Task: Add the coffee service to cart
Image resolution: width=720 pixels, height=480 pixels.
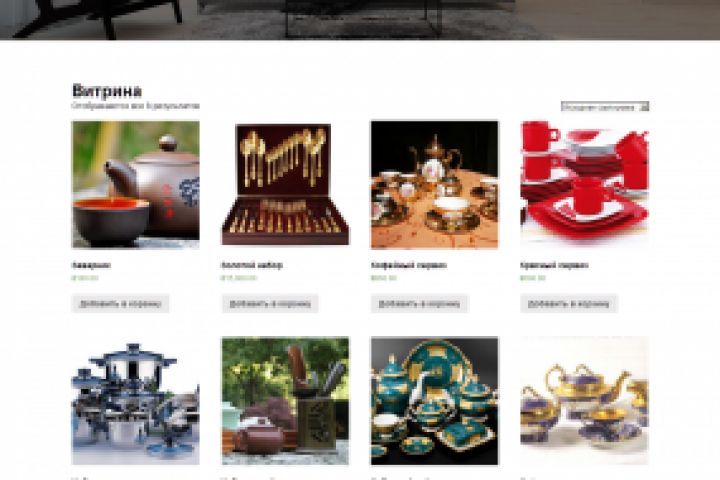Action: click(419, 304)
